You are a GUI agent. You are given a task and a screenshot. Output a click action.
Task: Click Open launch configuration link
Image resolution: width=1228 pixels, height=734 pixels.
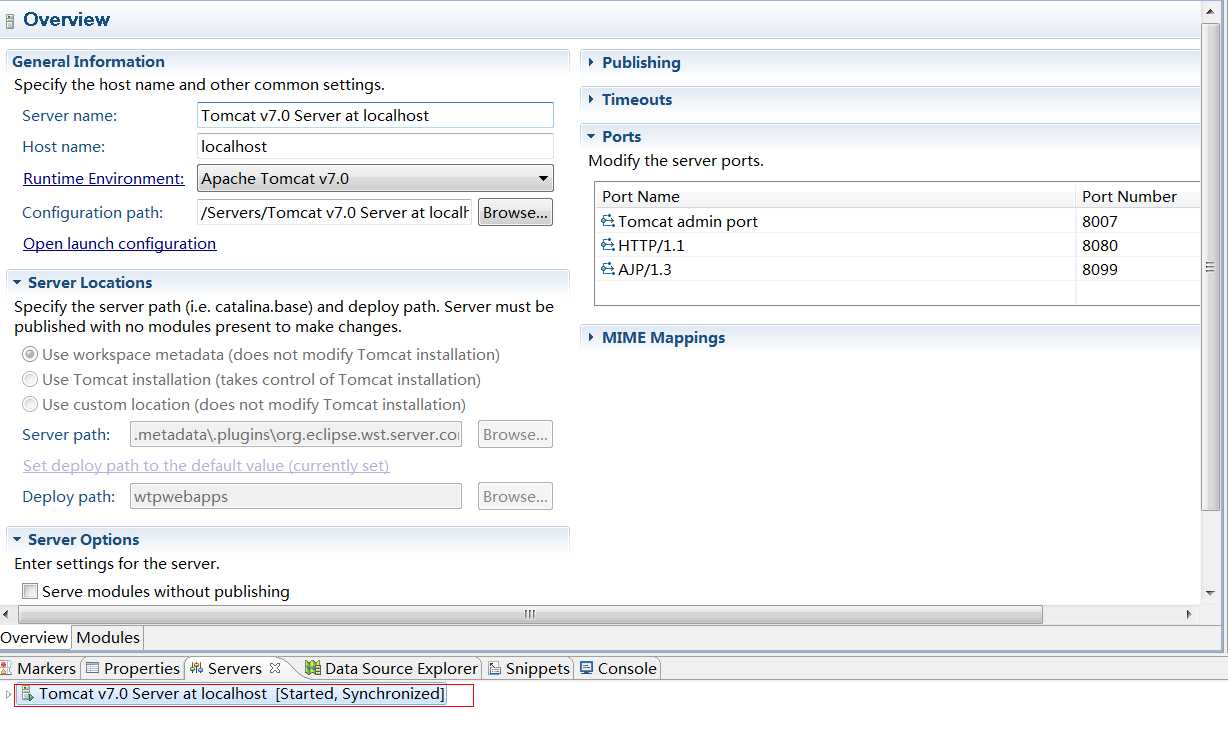pyautogui.click(x=119, y=244)
